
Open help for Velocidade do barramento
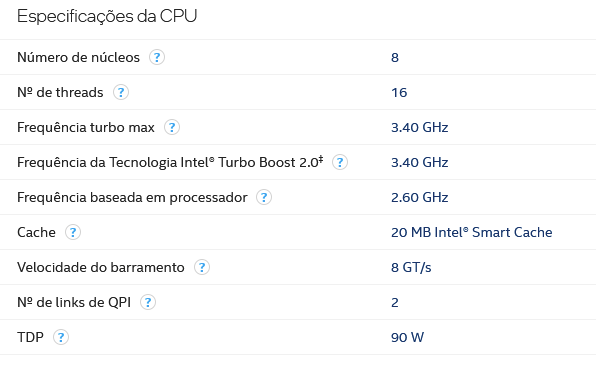click(x=202, y=267)
